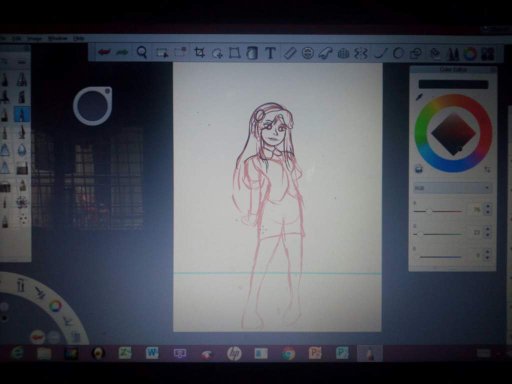Click the red channel slider handle
Viewport: 512px width, 384px height.
click(429, 212)
